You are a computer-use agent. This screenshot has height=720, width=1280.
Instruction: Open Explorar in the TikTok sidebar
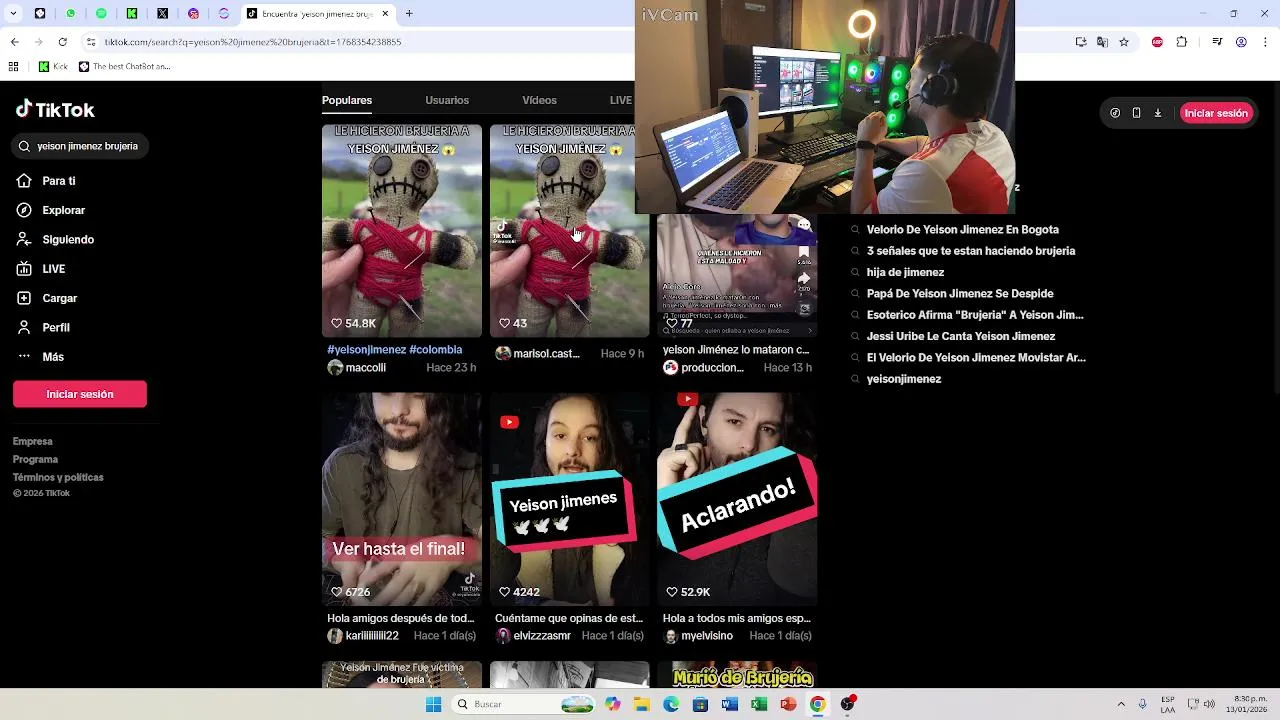point(51,210)
